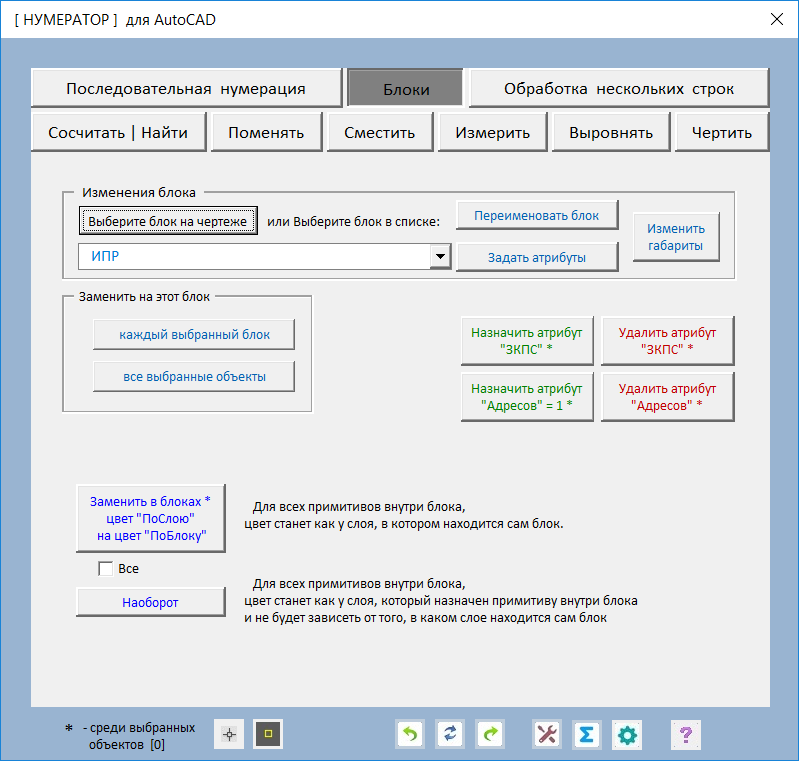
Task: Click the "или Выберите блок в списке:" label
Action: [353, 222]
